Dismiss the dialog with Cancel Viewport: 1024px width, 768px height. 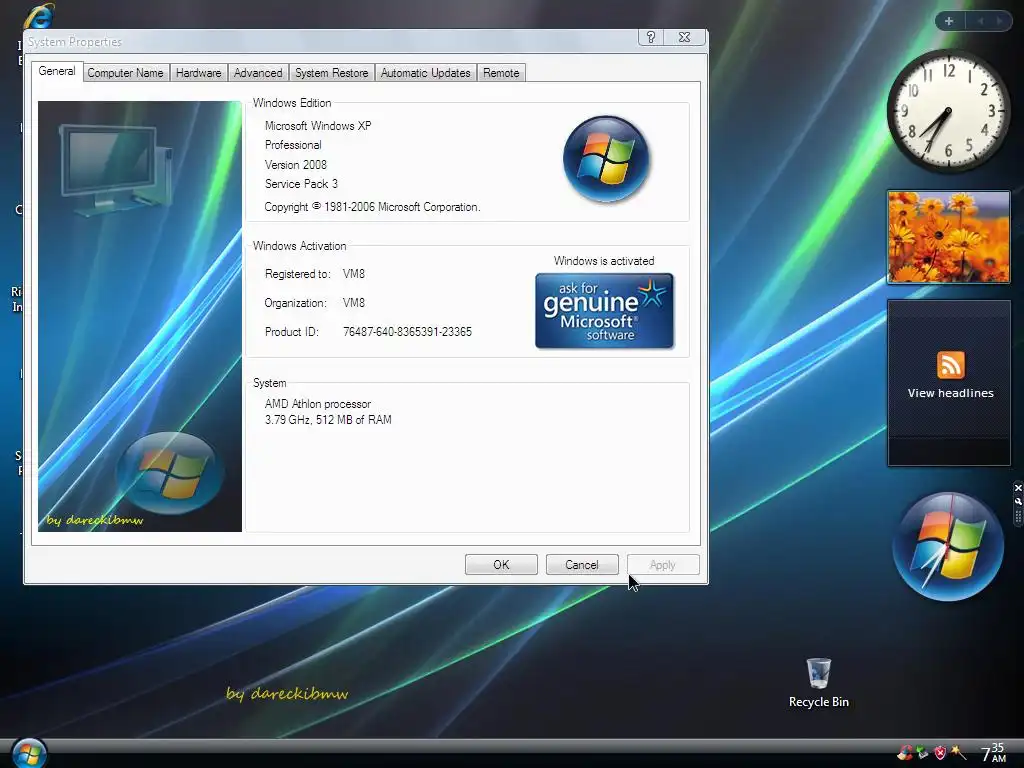pyautogui.click(x=582, y=564)
